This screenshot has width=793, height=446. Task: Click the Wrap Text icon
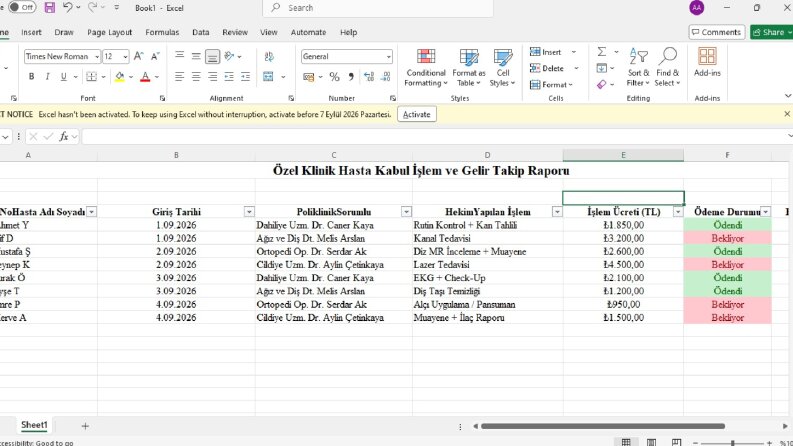pos(269,56)
